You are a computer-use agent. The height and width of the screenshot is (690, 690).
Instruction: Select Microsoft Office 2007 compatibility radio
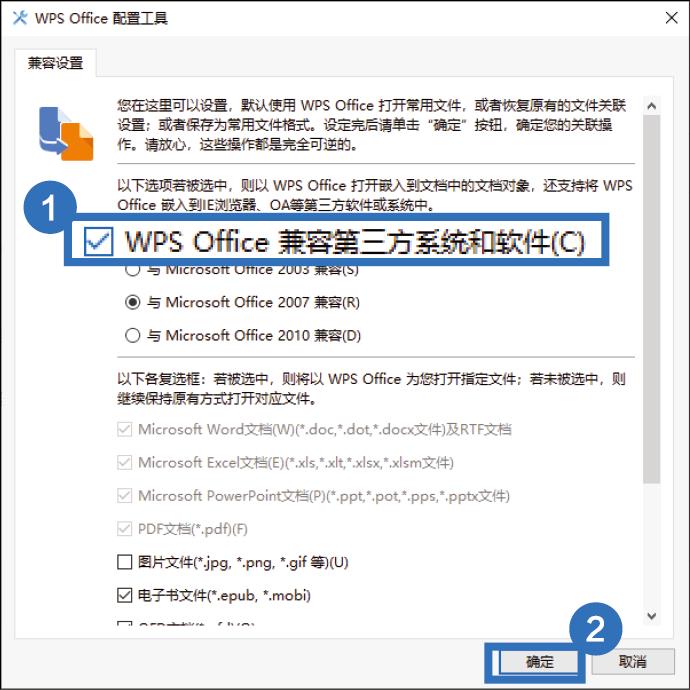[132, 302]
